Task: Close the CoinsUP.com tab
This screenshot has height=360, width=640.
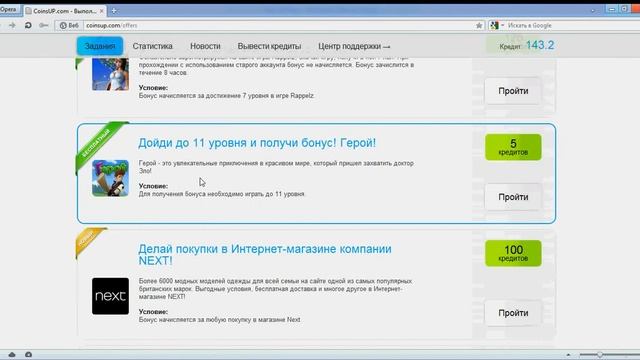Action: click(102, 11)
